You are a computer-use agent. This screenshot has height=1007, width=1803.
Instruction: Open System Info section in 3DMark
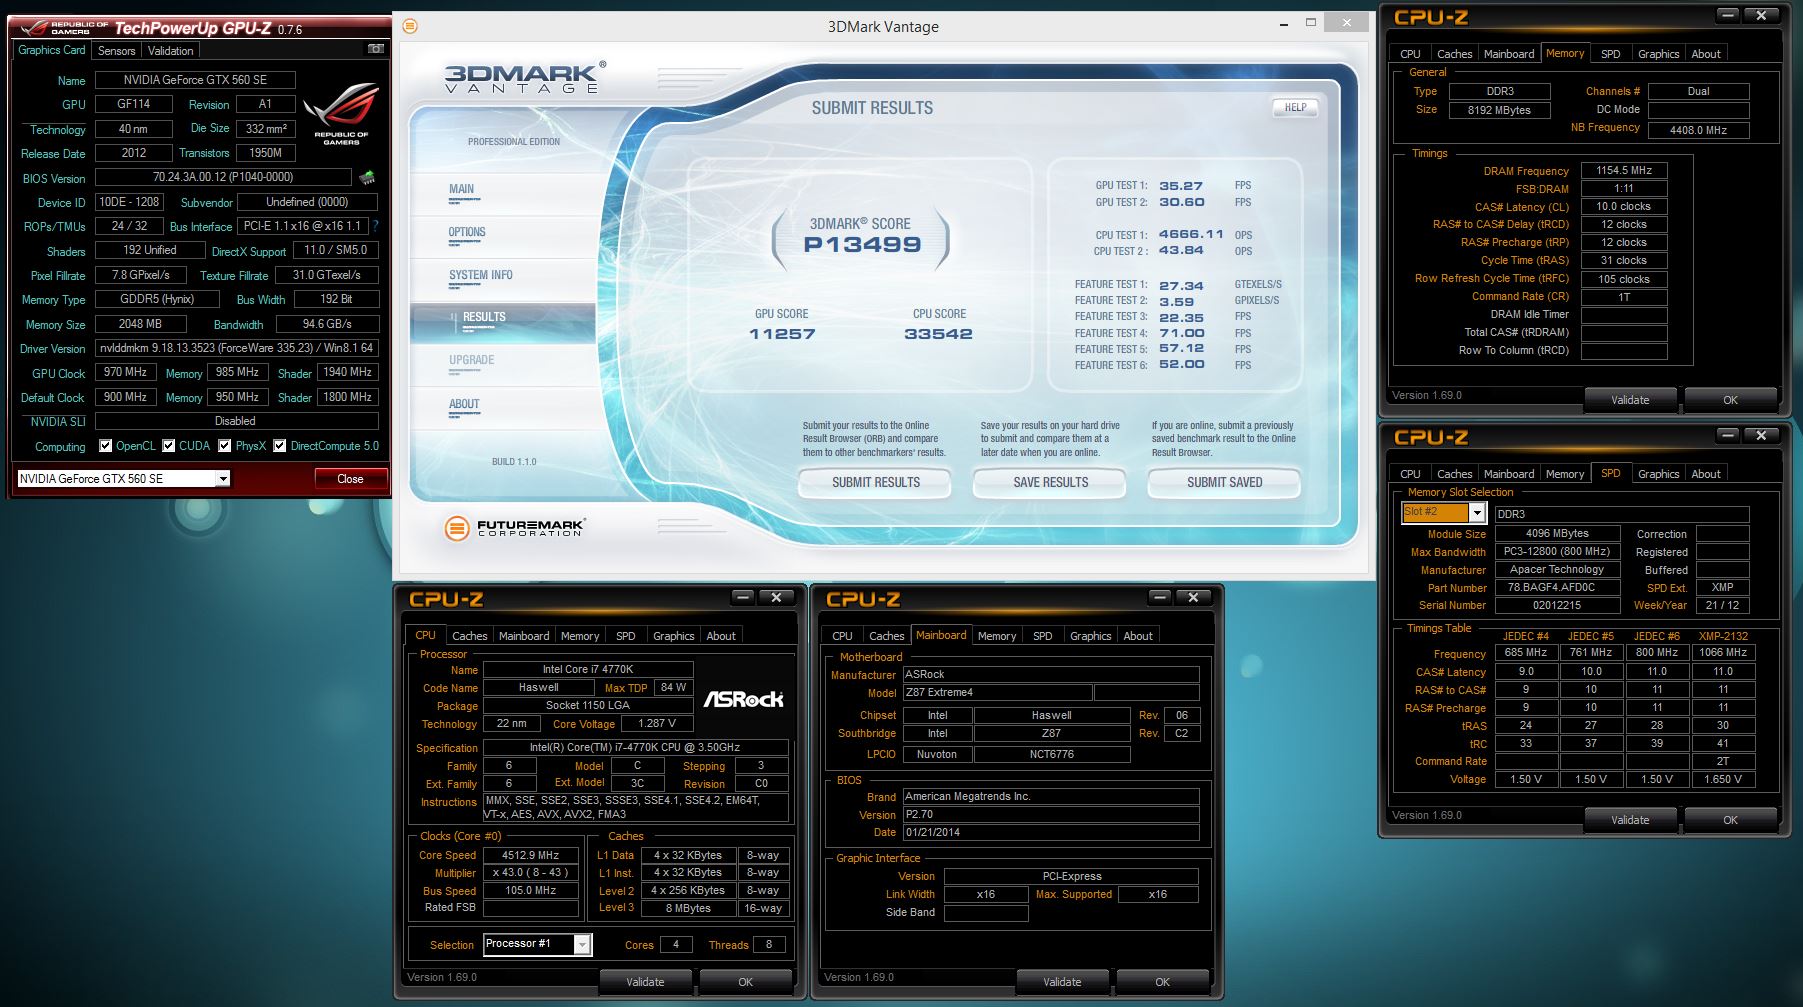[502, 280]
